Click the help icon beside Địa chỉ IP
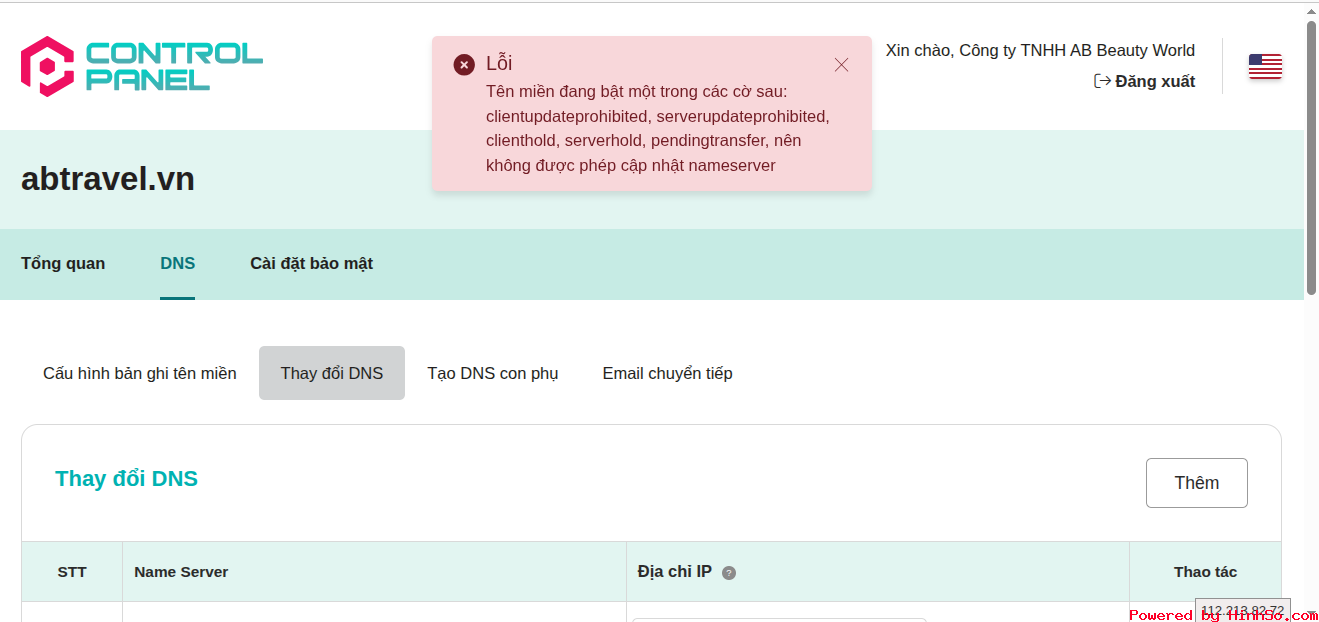The height and width of the screenshot is (622, 1319). point(729,573)
